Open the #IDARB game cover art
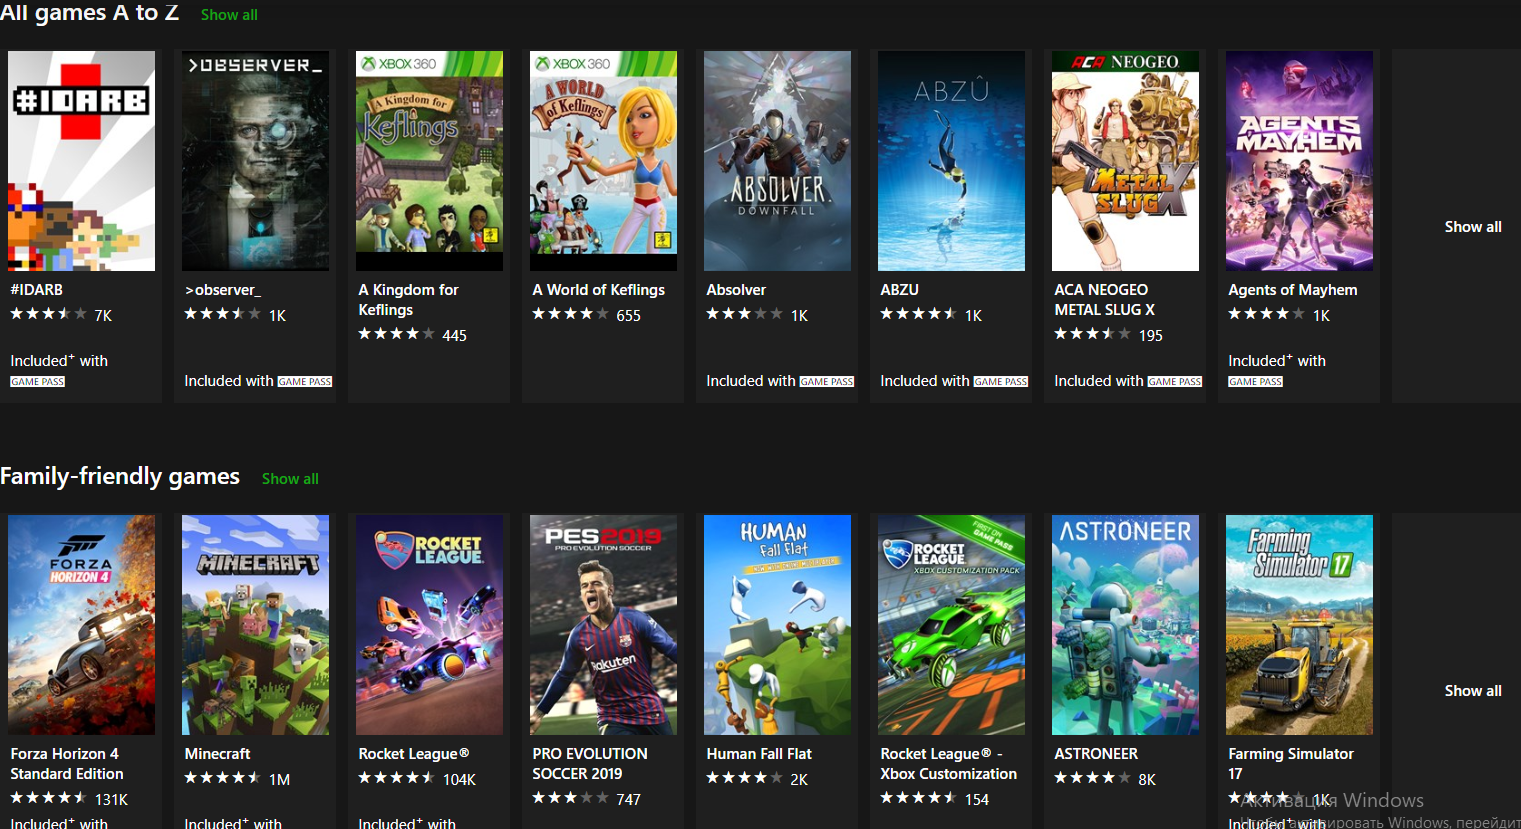 click(81, 161)
